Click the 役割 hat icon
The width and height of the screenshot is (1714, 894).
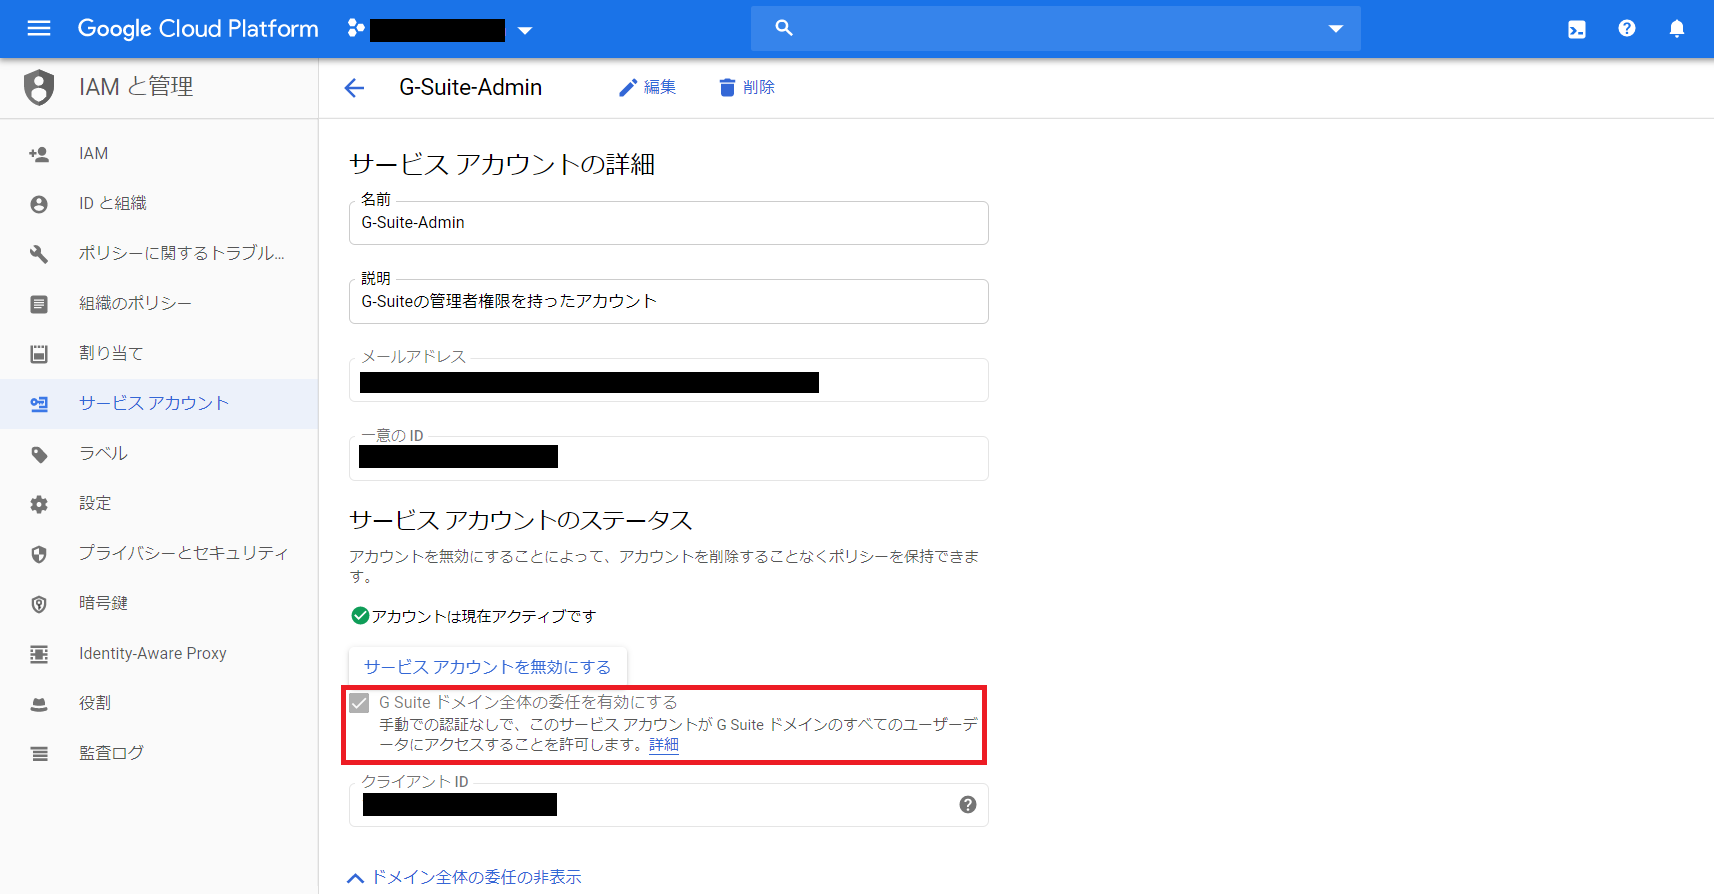[39, 704]
